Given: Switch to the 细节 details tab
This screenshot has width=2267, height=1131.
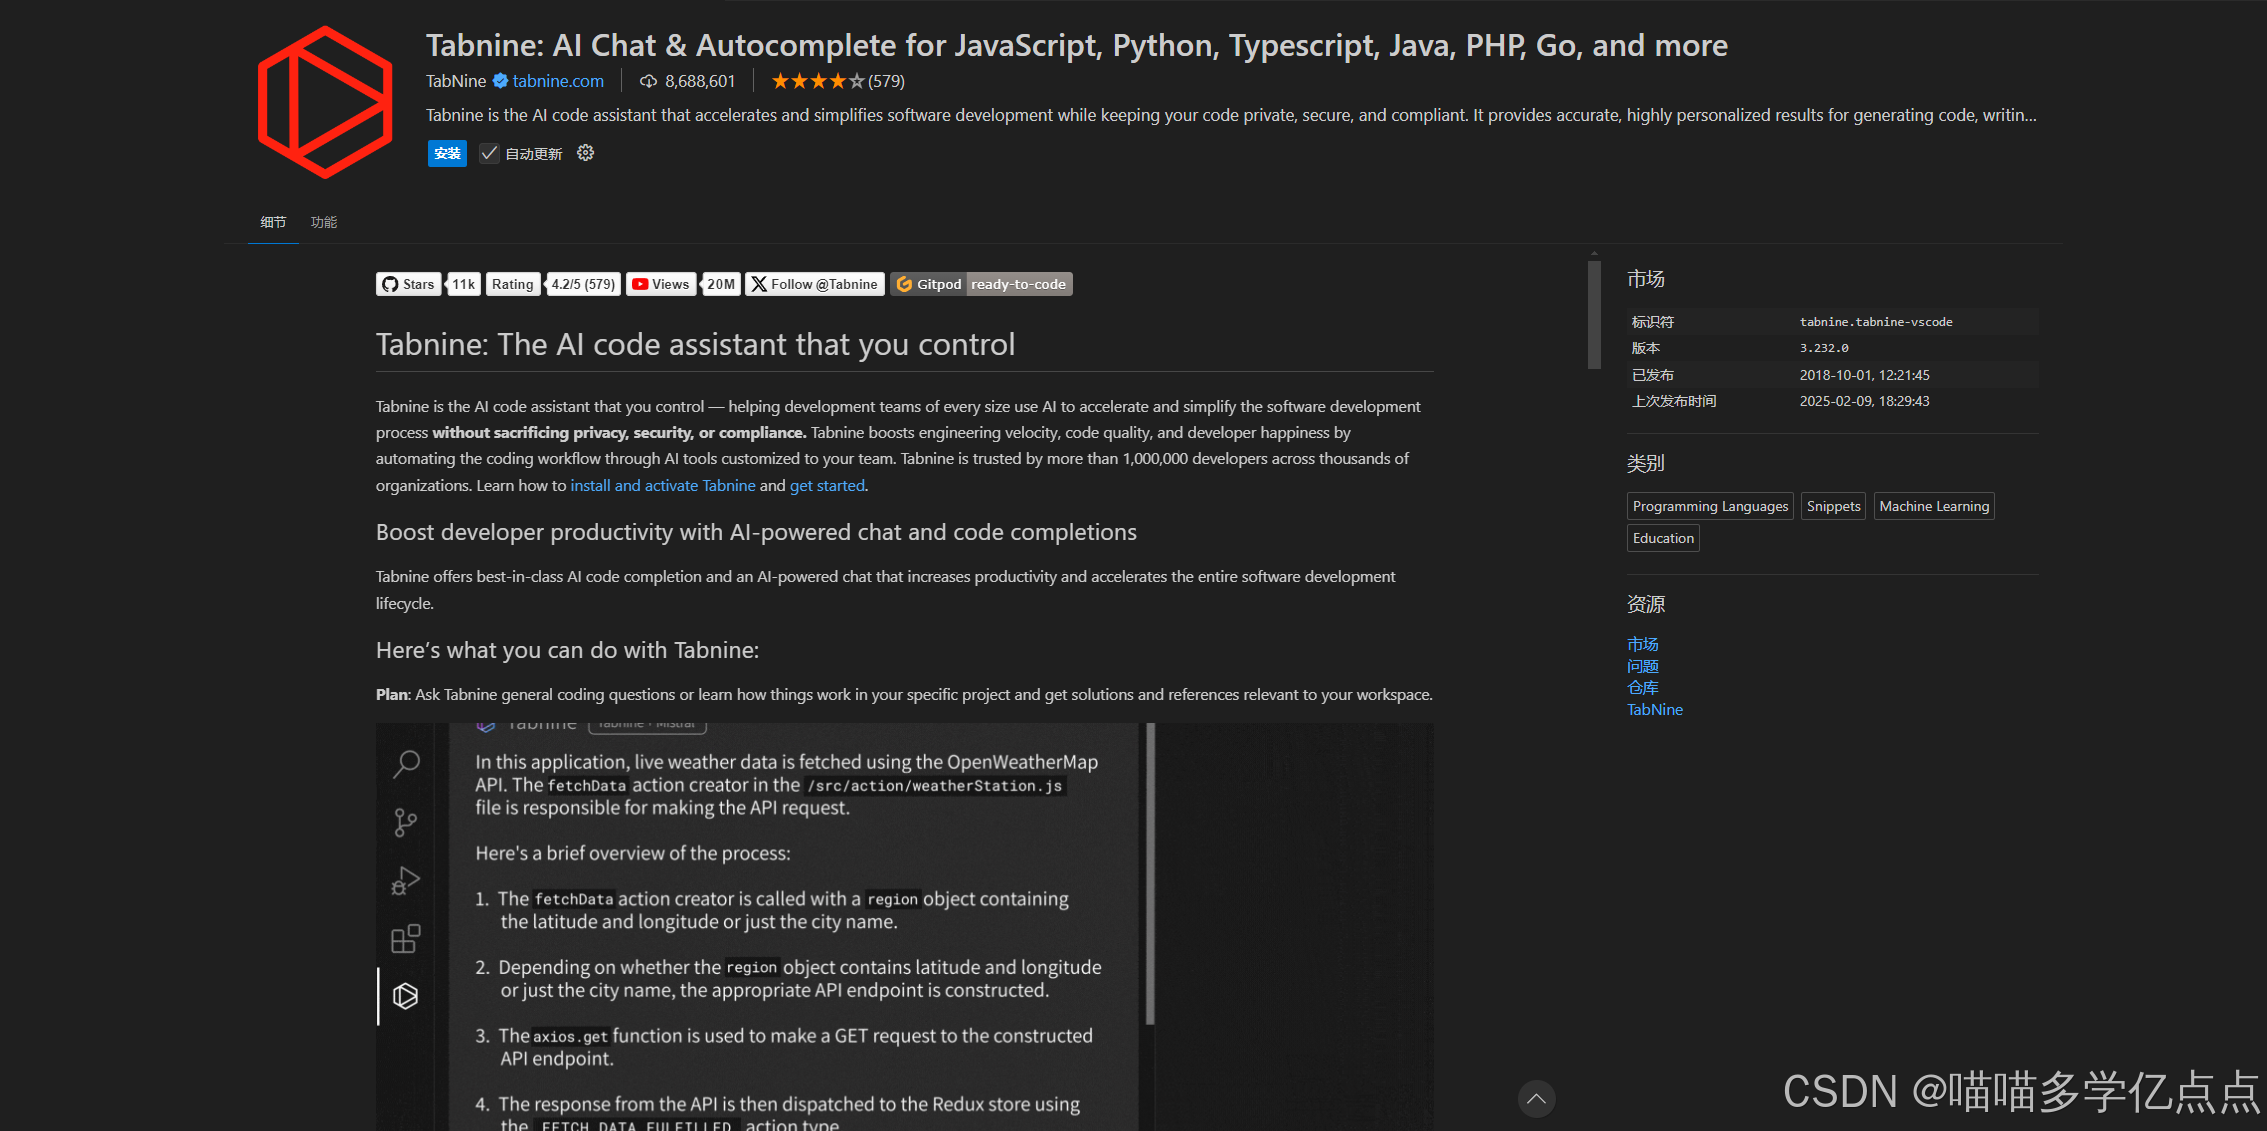Looking at the screenshot, I should [273, 222].
